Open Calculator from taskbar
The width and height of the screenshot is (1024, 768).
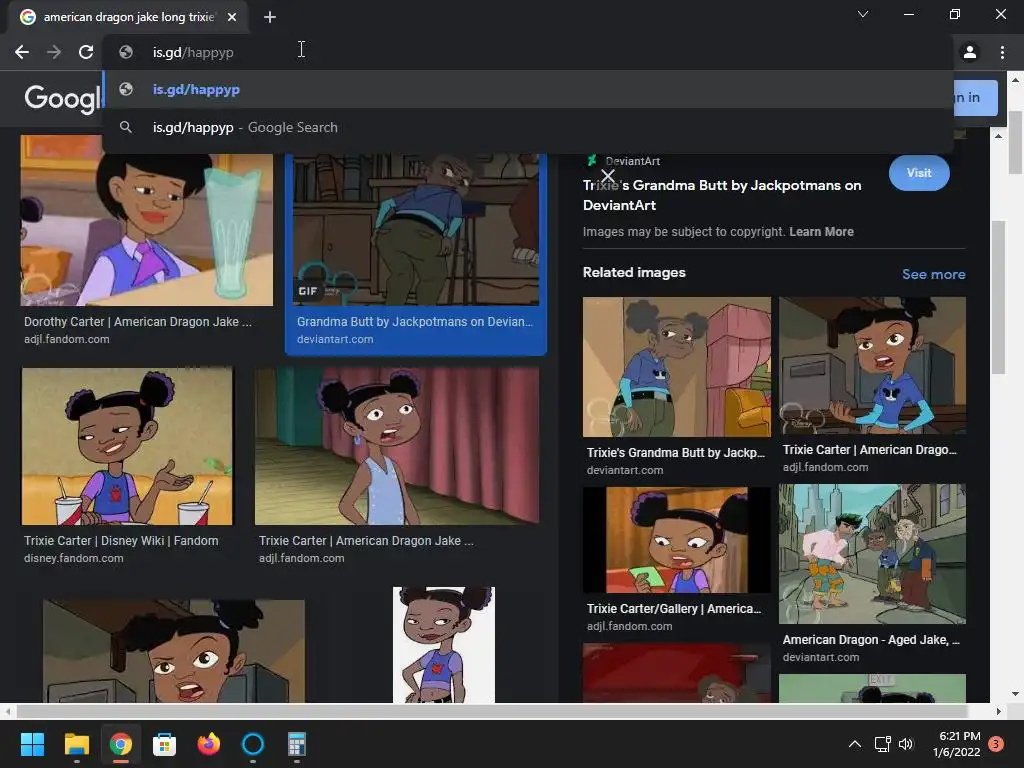click(x=296, y=744)
